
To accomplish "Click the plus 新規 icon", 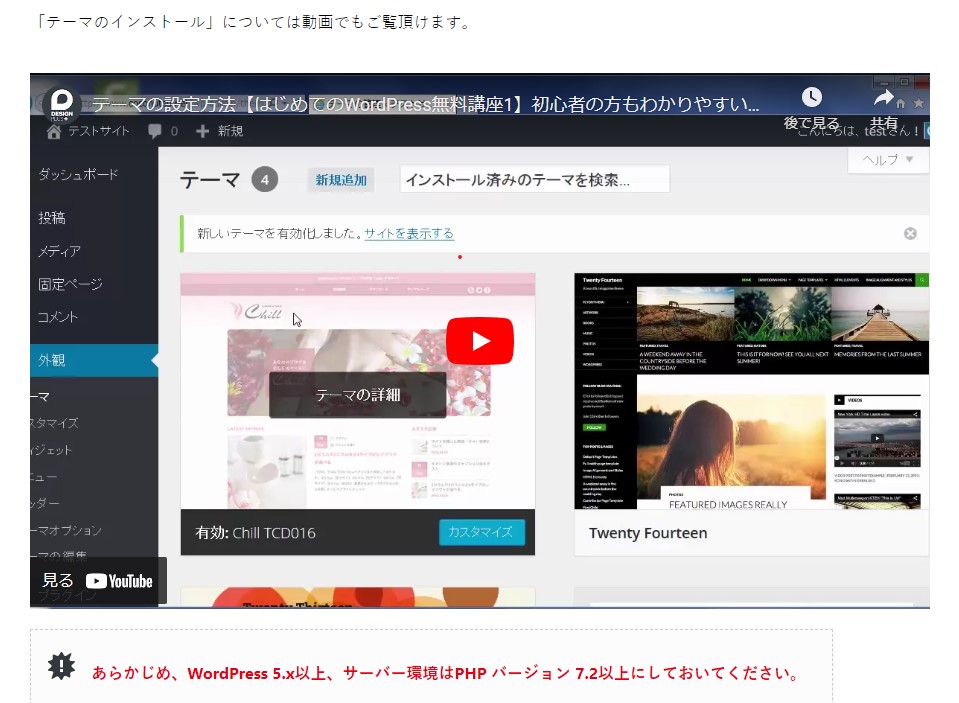I will point(202,131).
